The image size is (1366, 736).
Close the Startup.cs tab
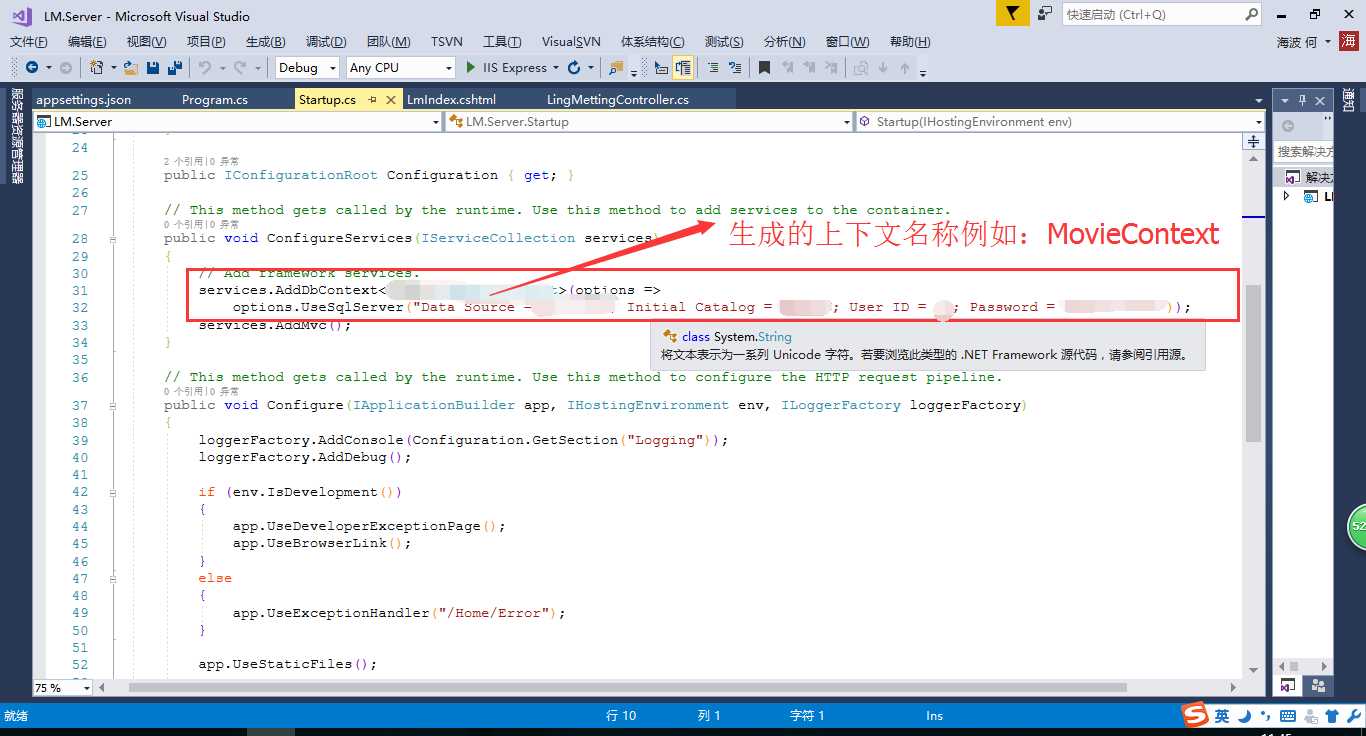coord(391,100)
